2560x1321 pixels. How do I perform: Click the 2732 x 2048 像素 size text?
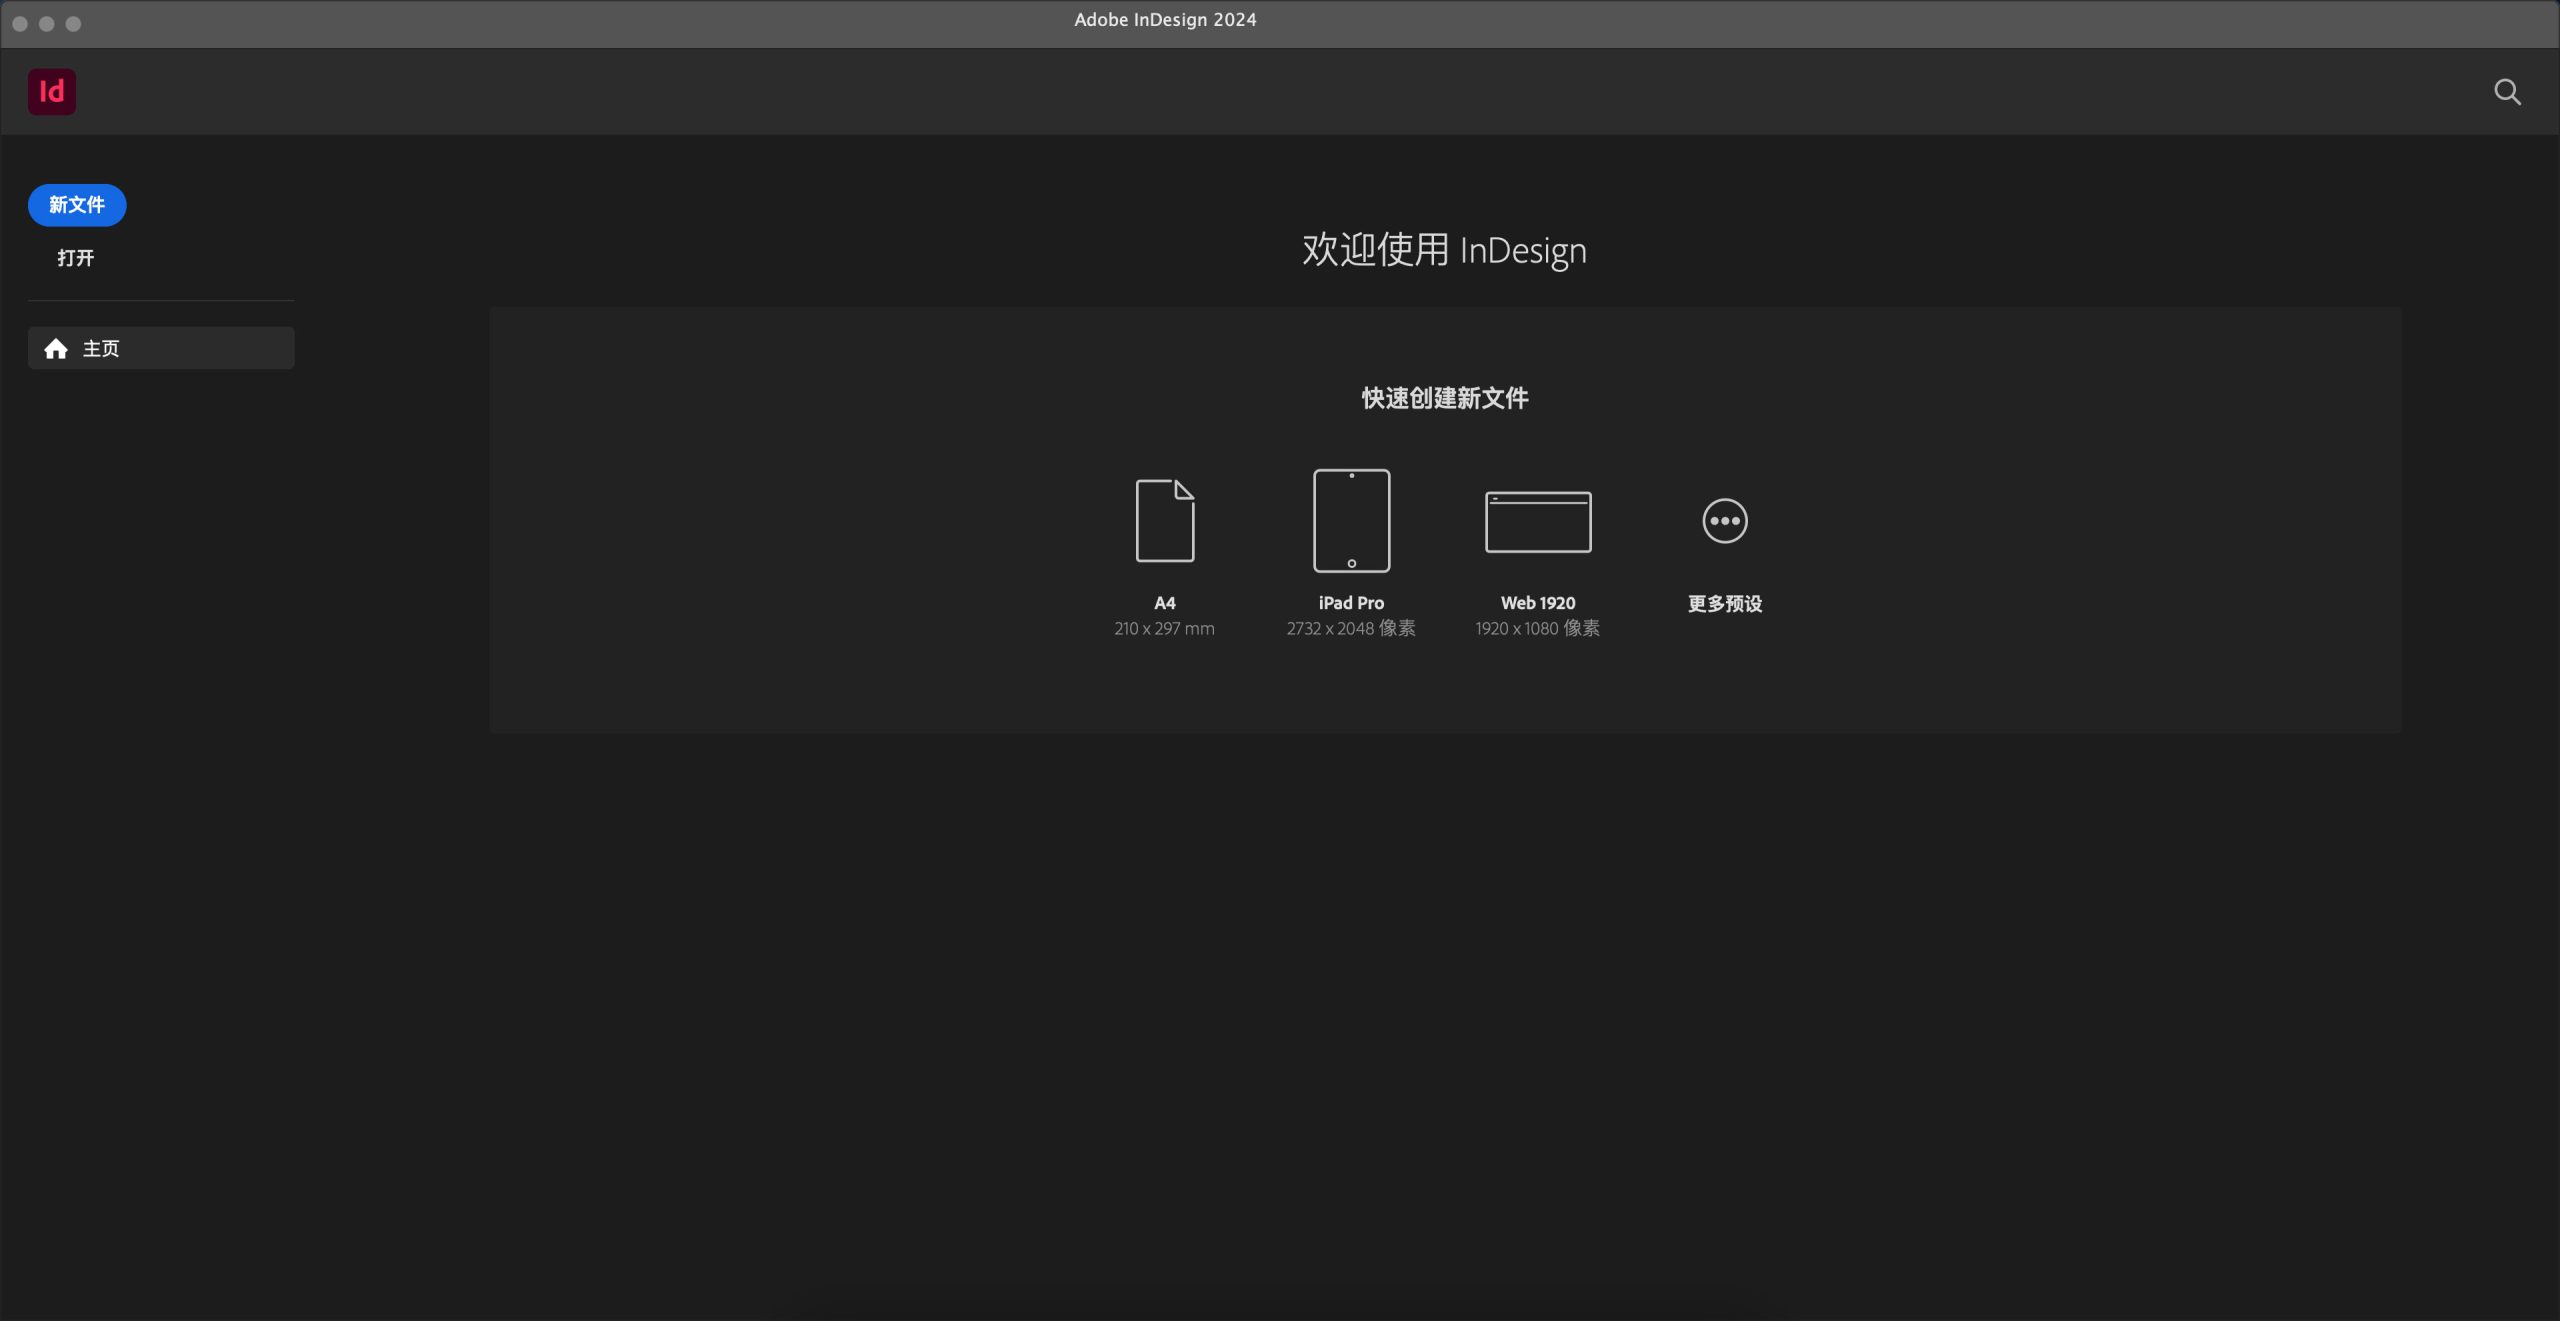[1351, 629]
